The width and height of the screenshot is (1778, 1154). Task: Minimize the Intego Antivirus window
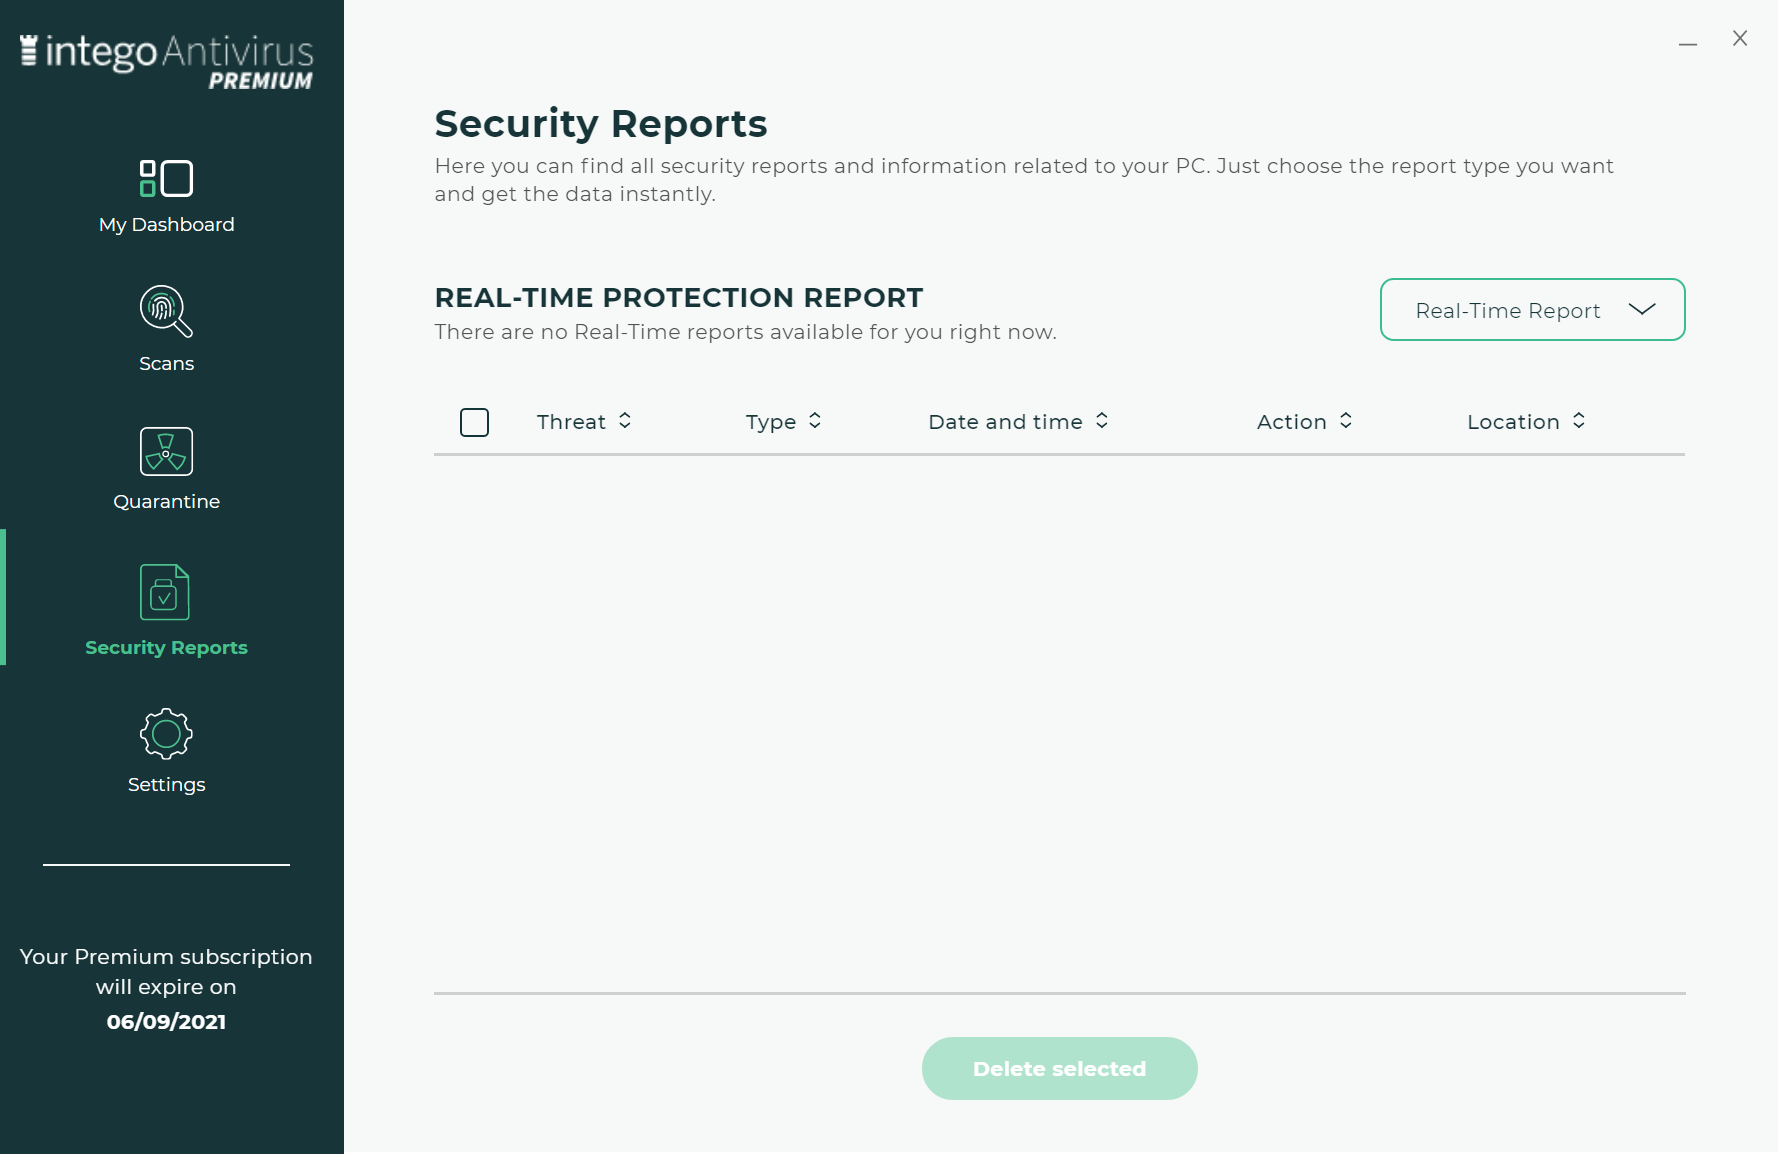coord(1688,44)
